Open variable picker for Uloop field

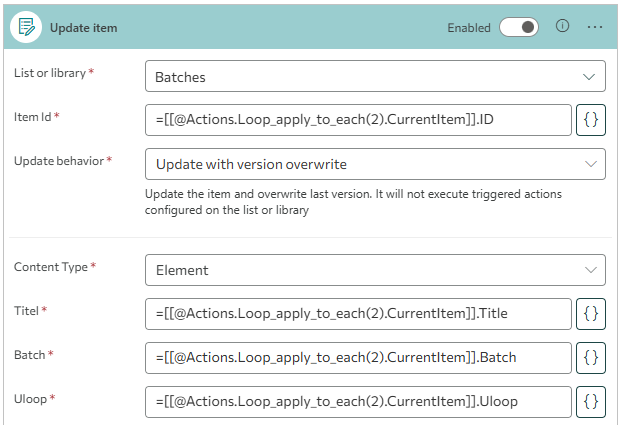point(591,401)
